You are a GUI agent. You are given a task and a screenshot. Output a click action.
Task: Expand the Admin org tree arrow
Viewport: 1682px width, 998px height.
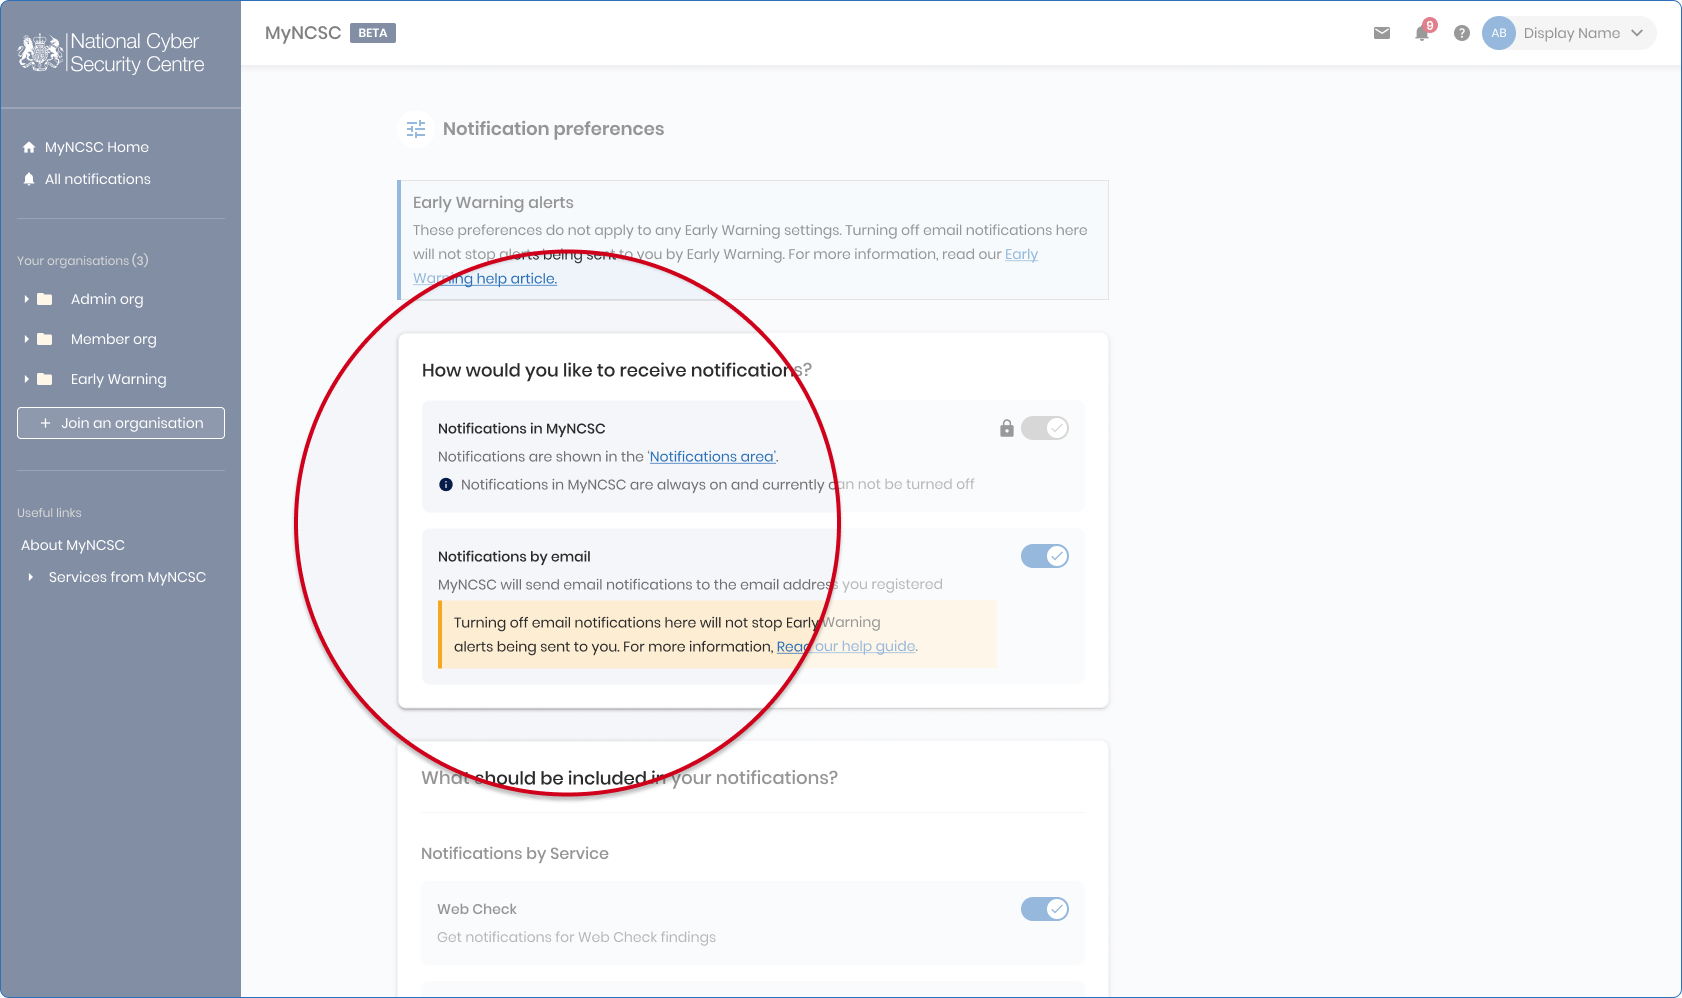(26, 299)
